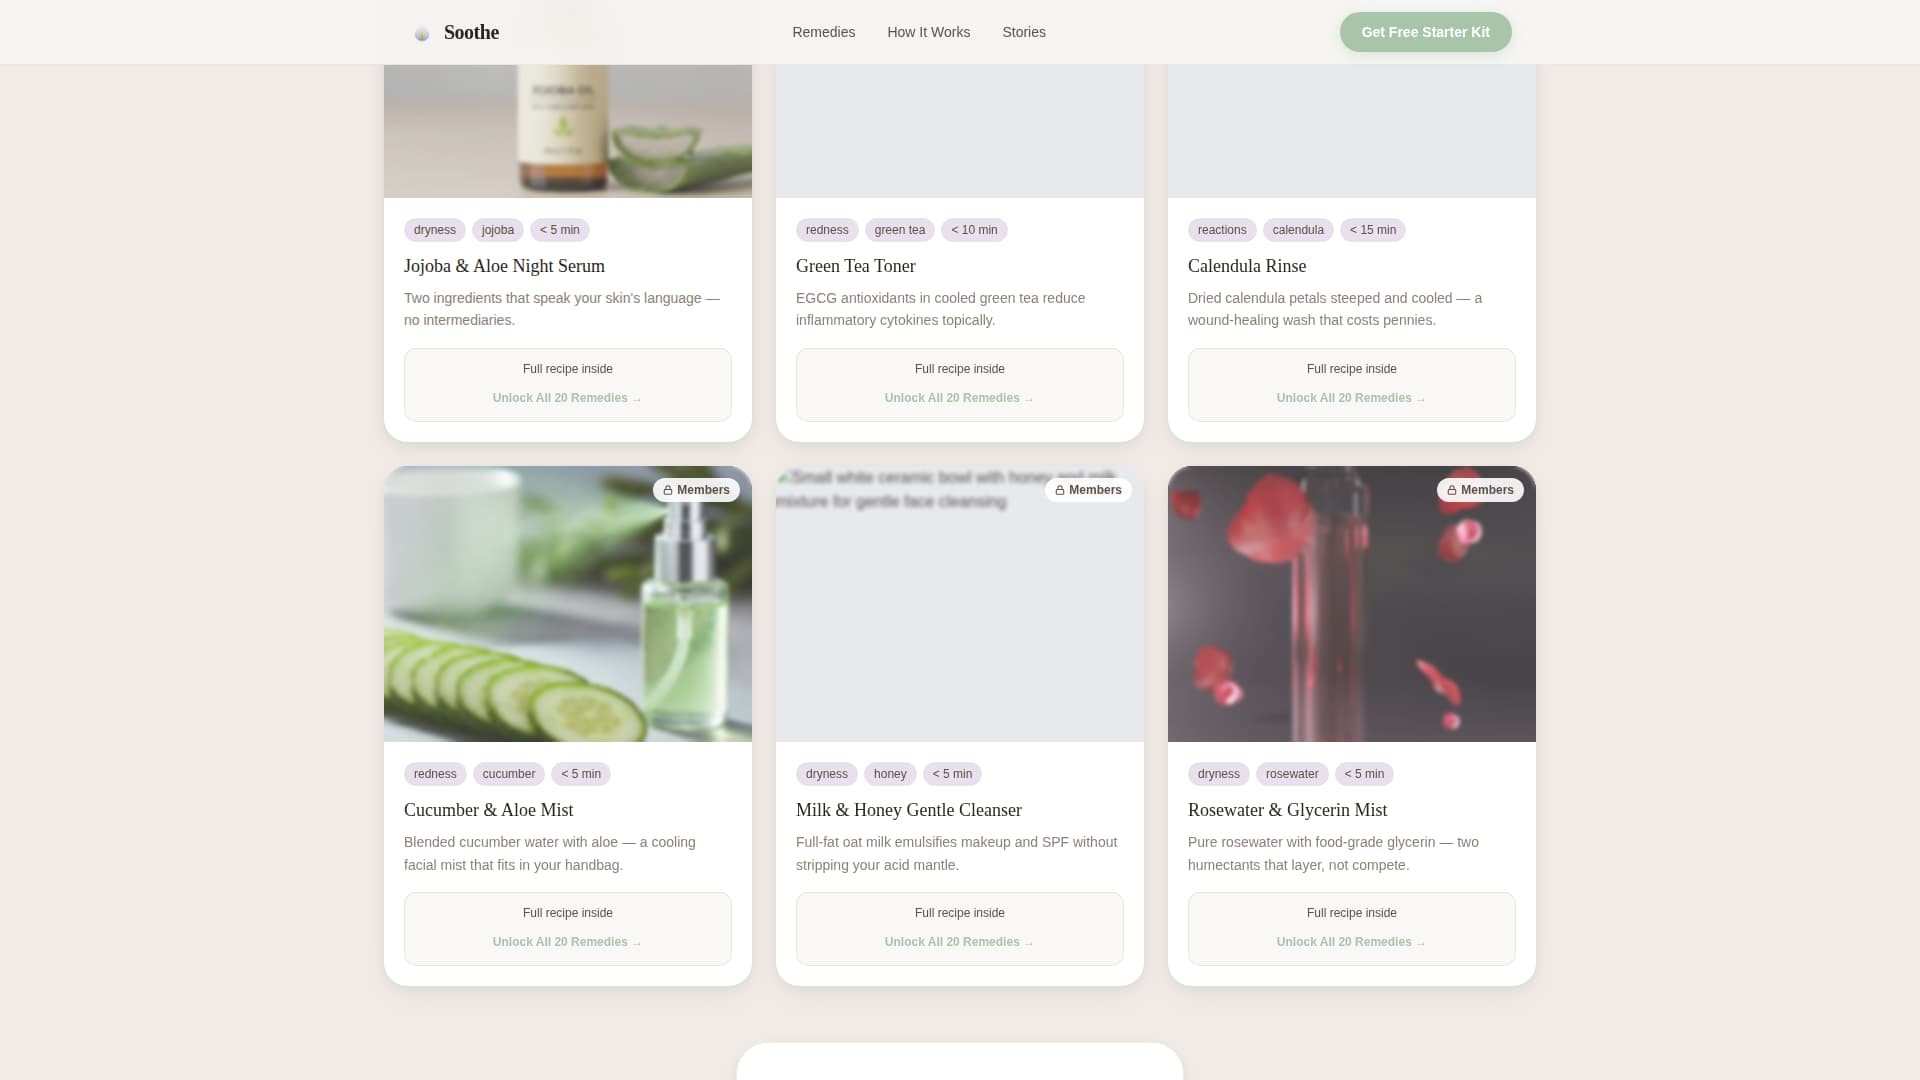Click Full recipe inside on Calendula Rinse card
1920x1080 pixels.
tap(1352, 369)
